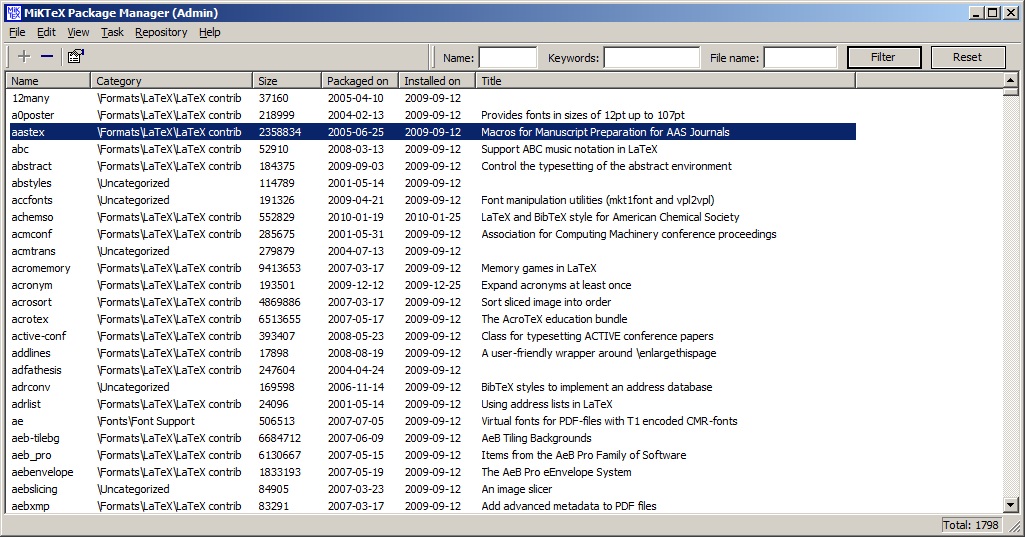Open the Help menu
The width and height of the screenshot is (1025, 537).
(209, 32)
